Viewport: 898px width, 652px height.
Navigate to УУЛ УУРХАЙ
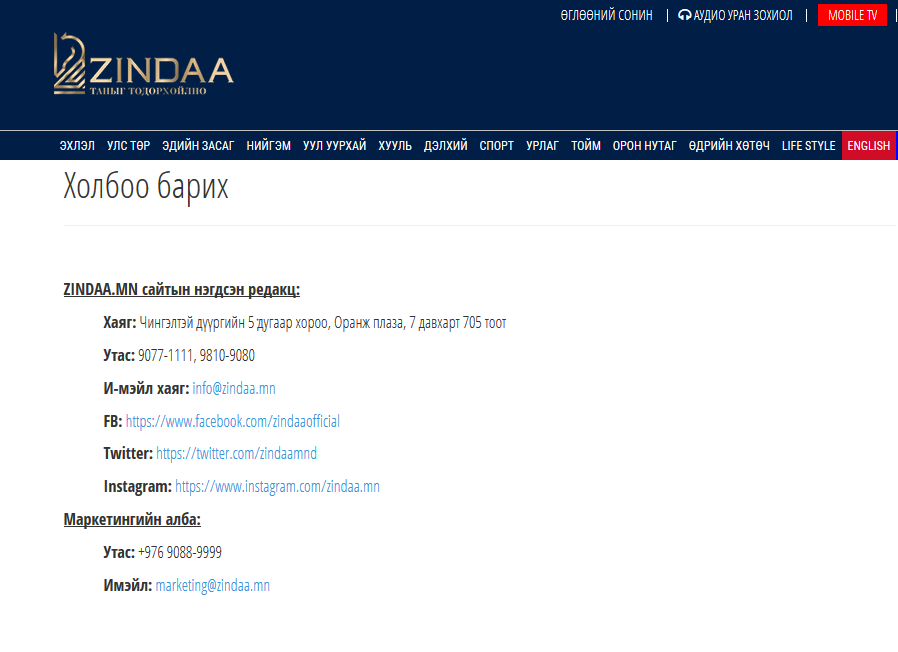334,146
